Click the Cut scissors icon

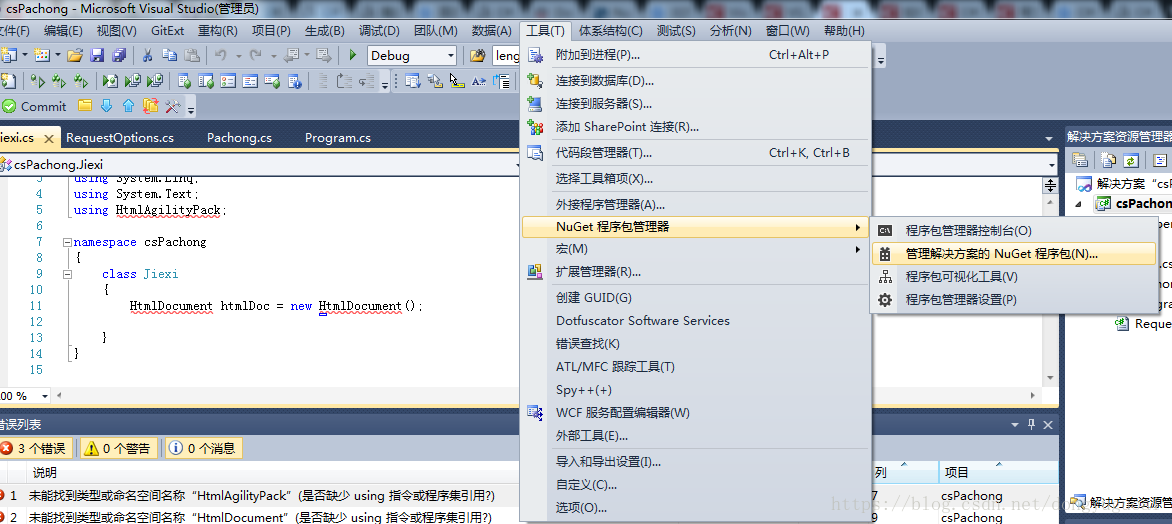[x=147, y=55]
